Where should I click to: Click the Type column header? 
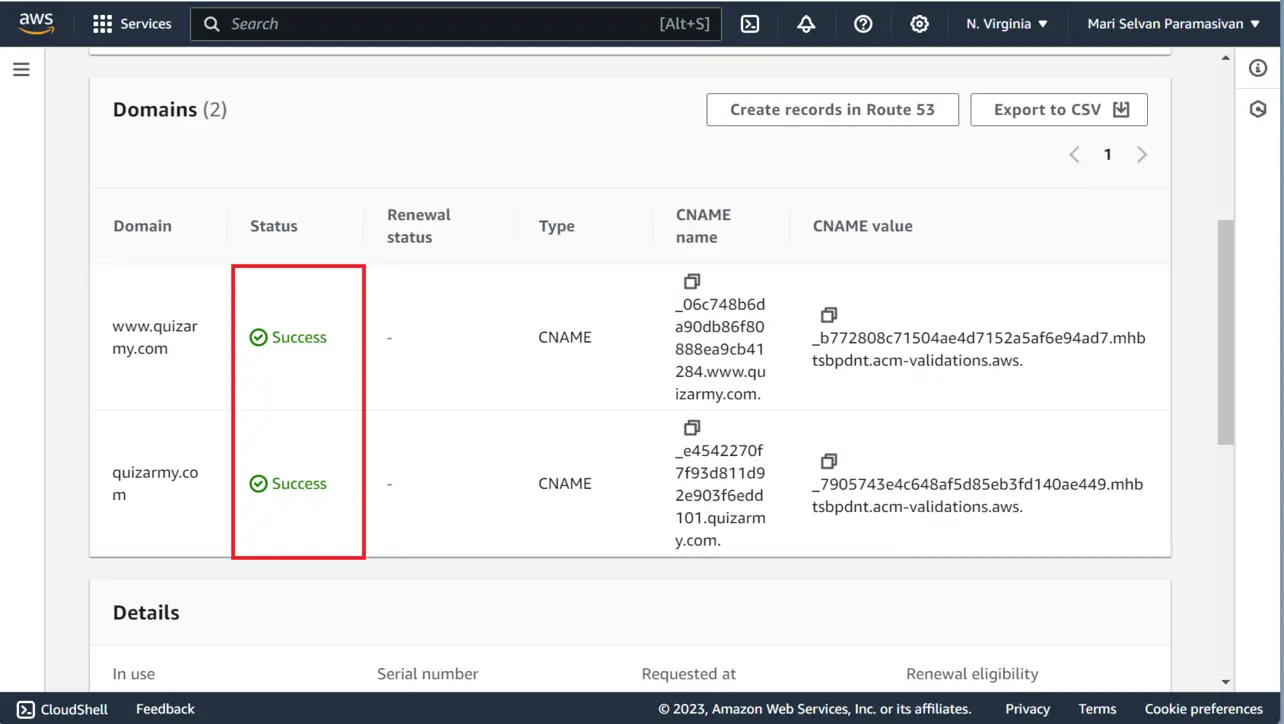[x=557, y=226]
